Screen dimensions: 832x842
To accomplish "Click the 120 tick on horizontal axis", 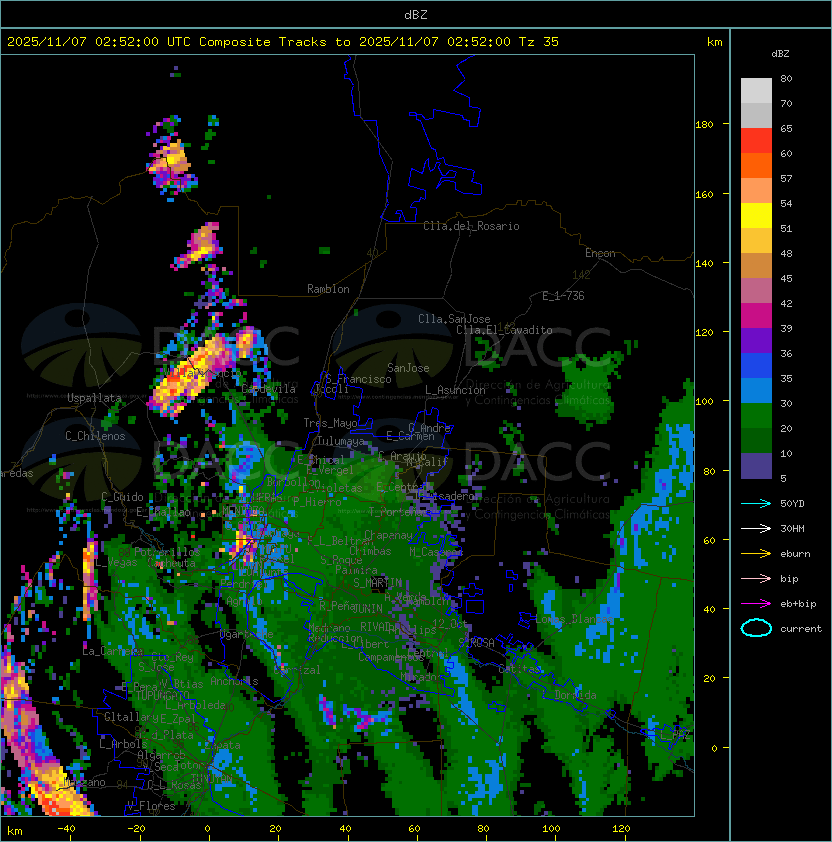I will 621,829.
